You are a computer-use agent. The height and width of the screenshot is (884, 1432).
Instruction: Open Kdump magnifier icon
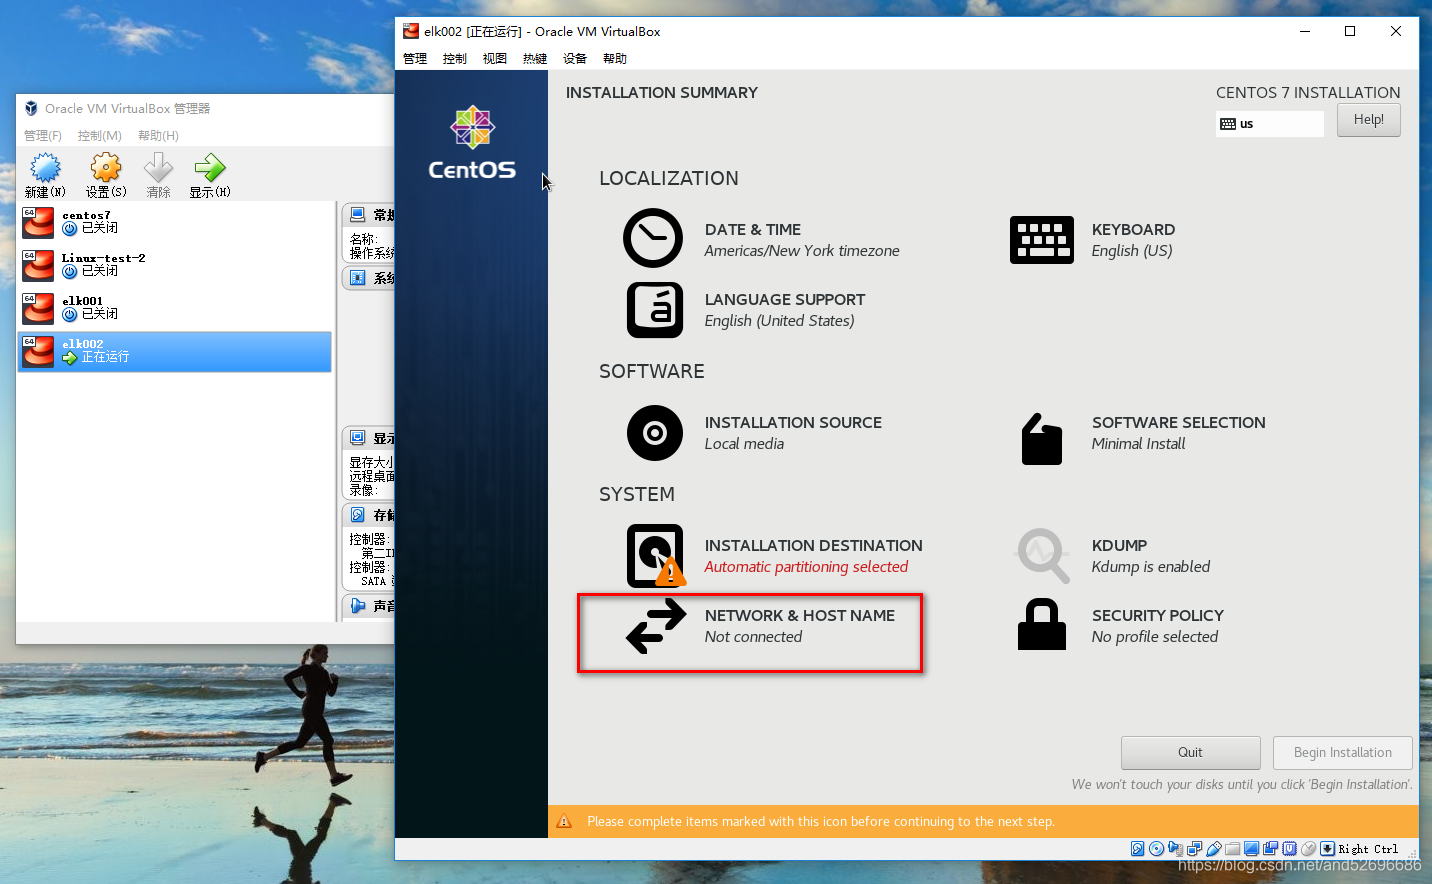point(1043,555)
